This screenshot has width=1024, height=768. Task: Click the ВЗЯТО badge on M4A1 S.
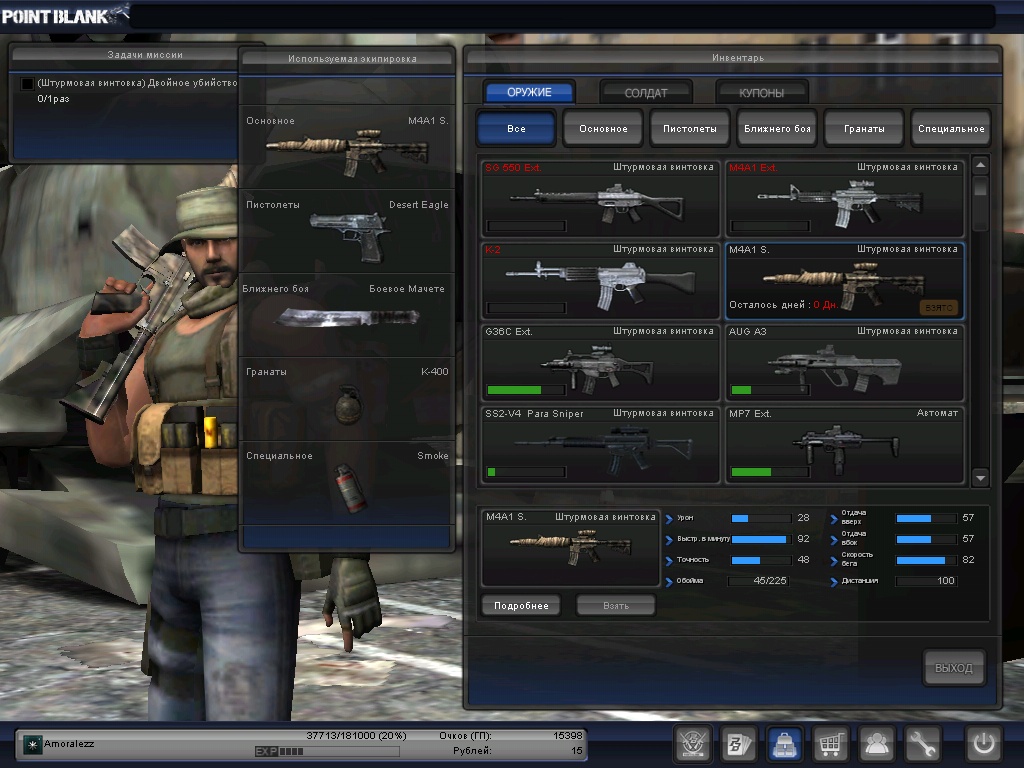click(x=939, y=308)
